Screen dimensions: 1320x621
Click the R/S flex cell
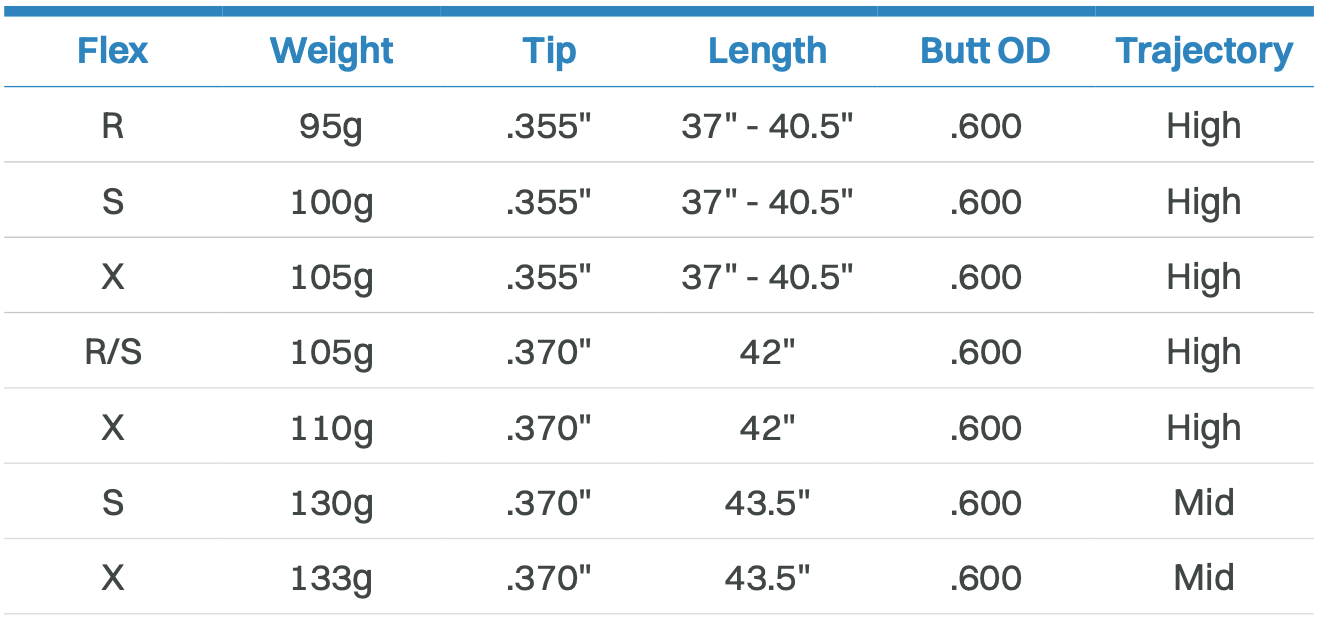pyautogui.click(x=113, y=352)
